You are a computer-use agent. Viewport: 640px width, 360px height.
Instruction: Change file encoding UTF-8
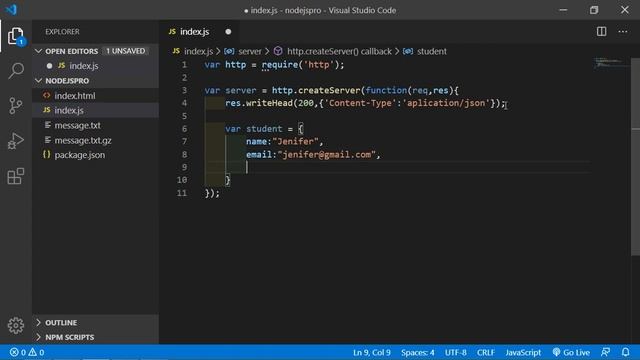coord(456,352)
